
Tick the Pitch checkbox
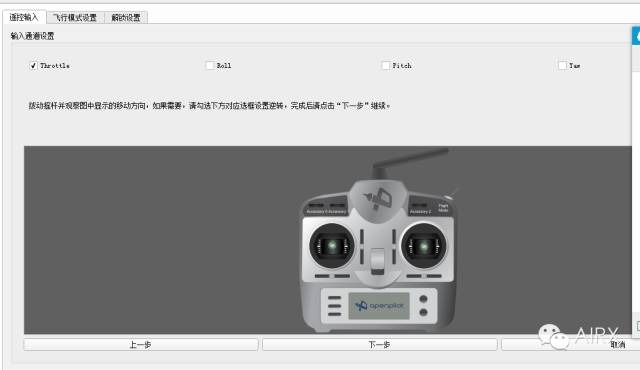coord(386,65)
